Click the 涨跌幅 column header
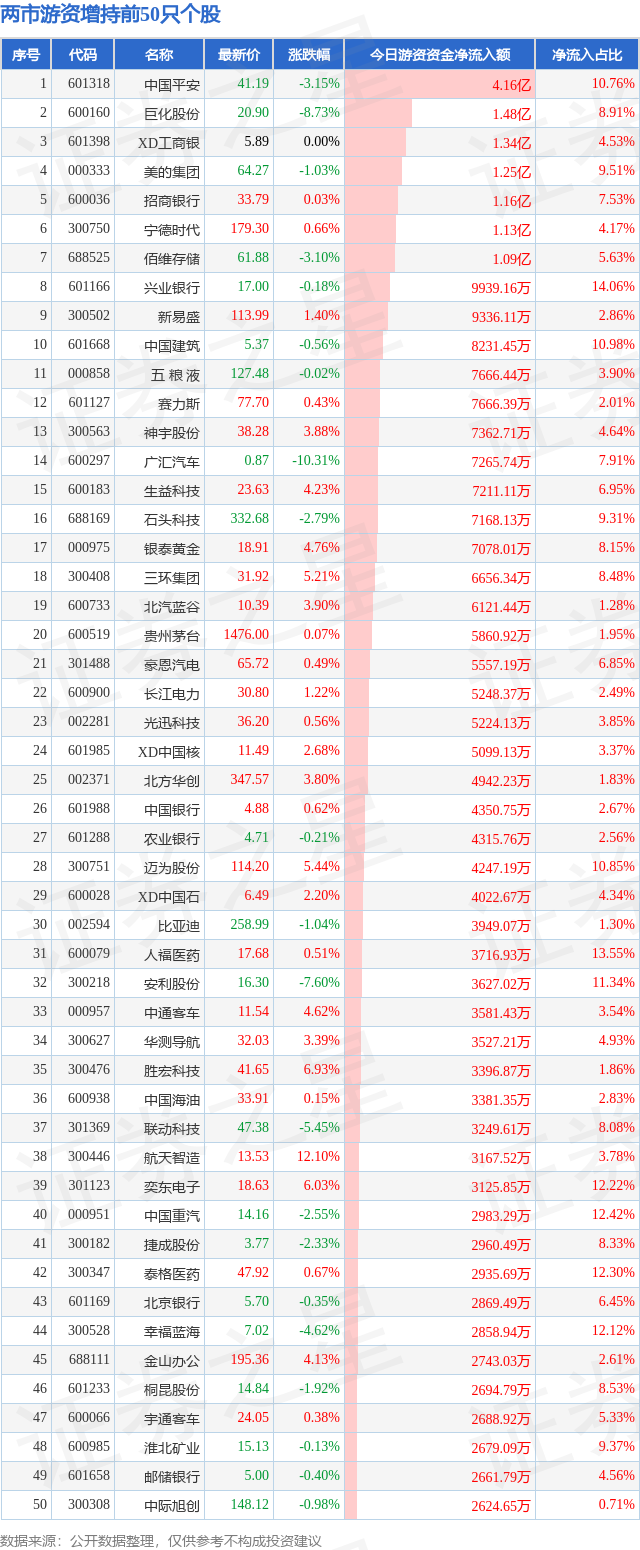640x1550 pixels. [308, 55]
